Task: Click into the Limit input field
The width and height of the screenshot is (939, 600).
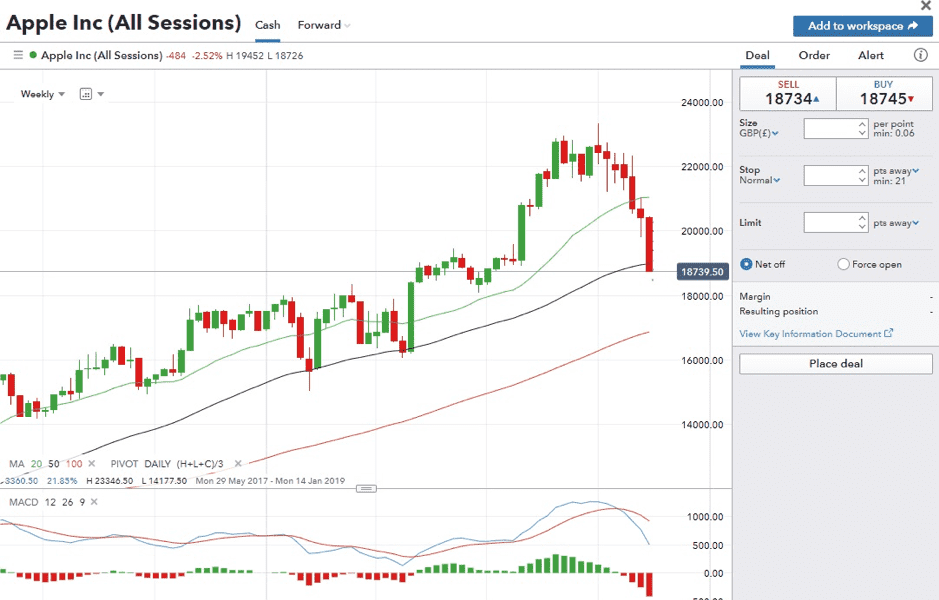Action: coord(831,222)
